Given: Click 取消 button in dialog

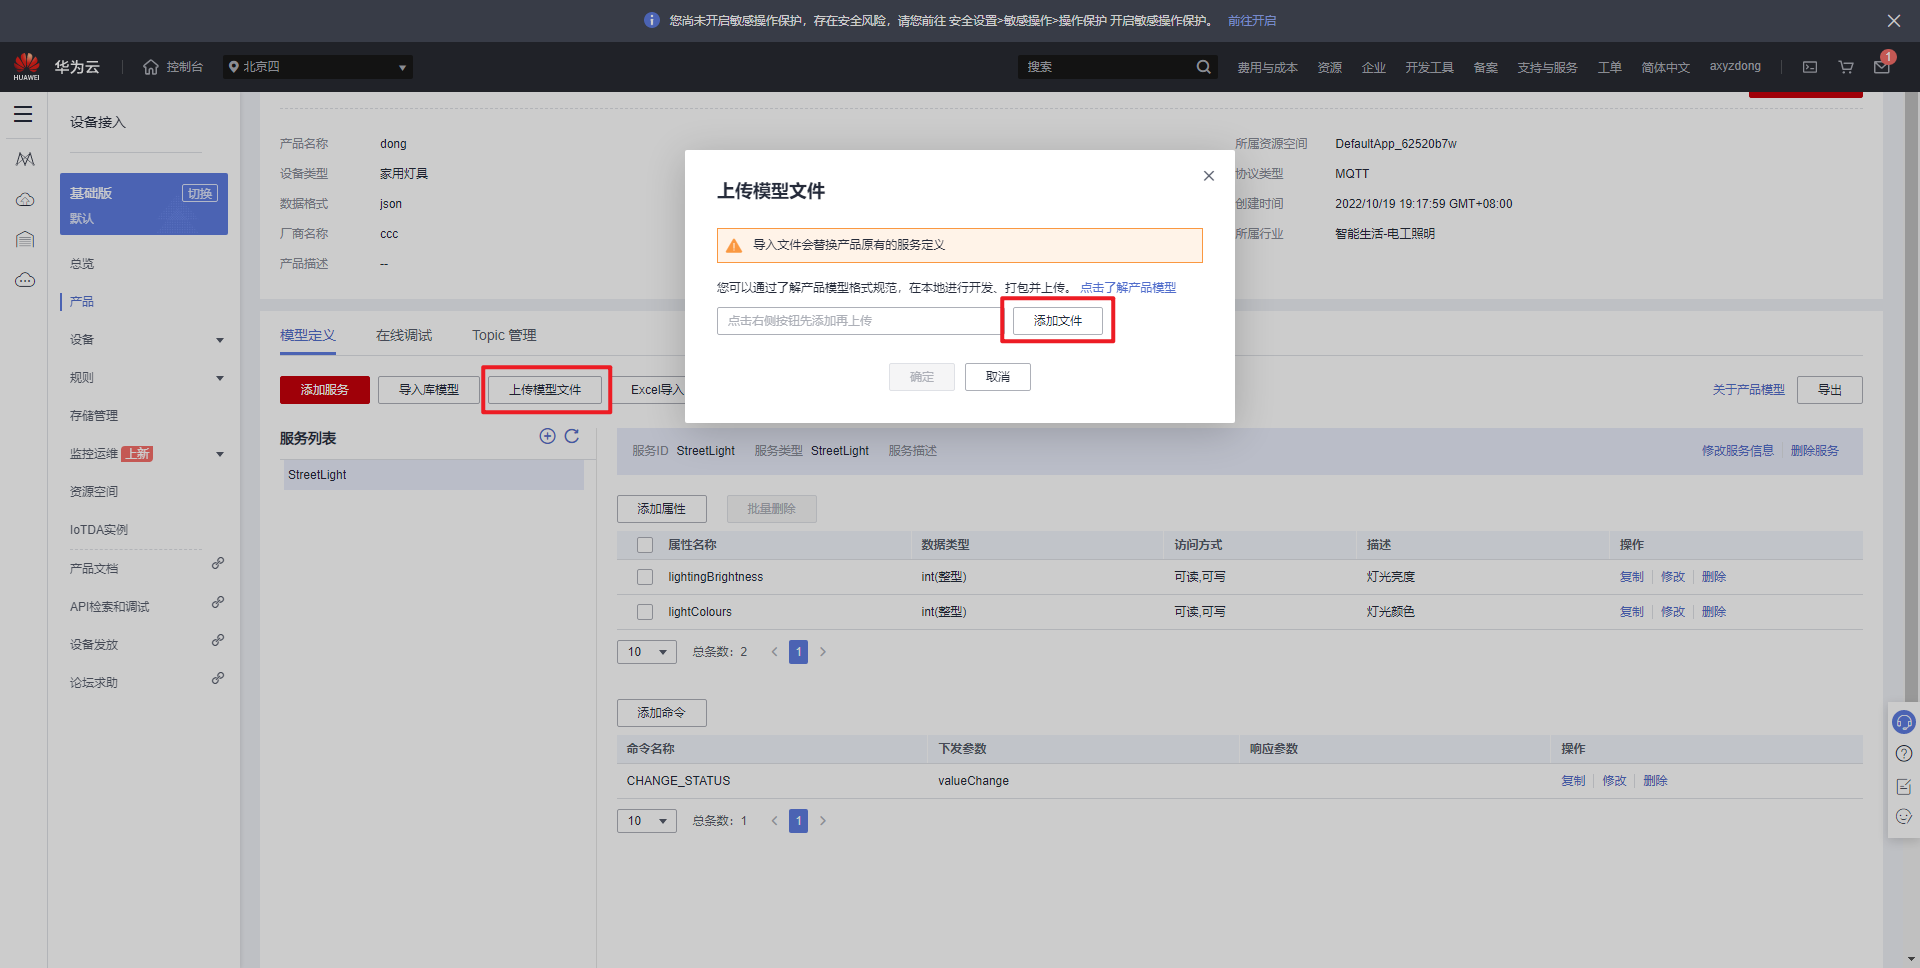Looking at the screenshot, I should pos(998,377).
